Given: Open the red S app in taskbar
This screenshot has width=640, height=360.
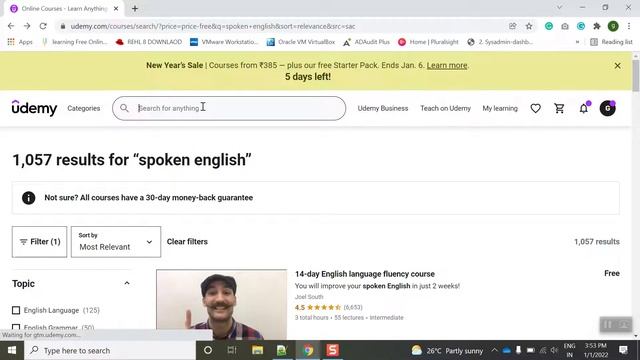Looking at the screenshot, I should pyautogui.click(x=333, y=350).
